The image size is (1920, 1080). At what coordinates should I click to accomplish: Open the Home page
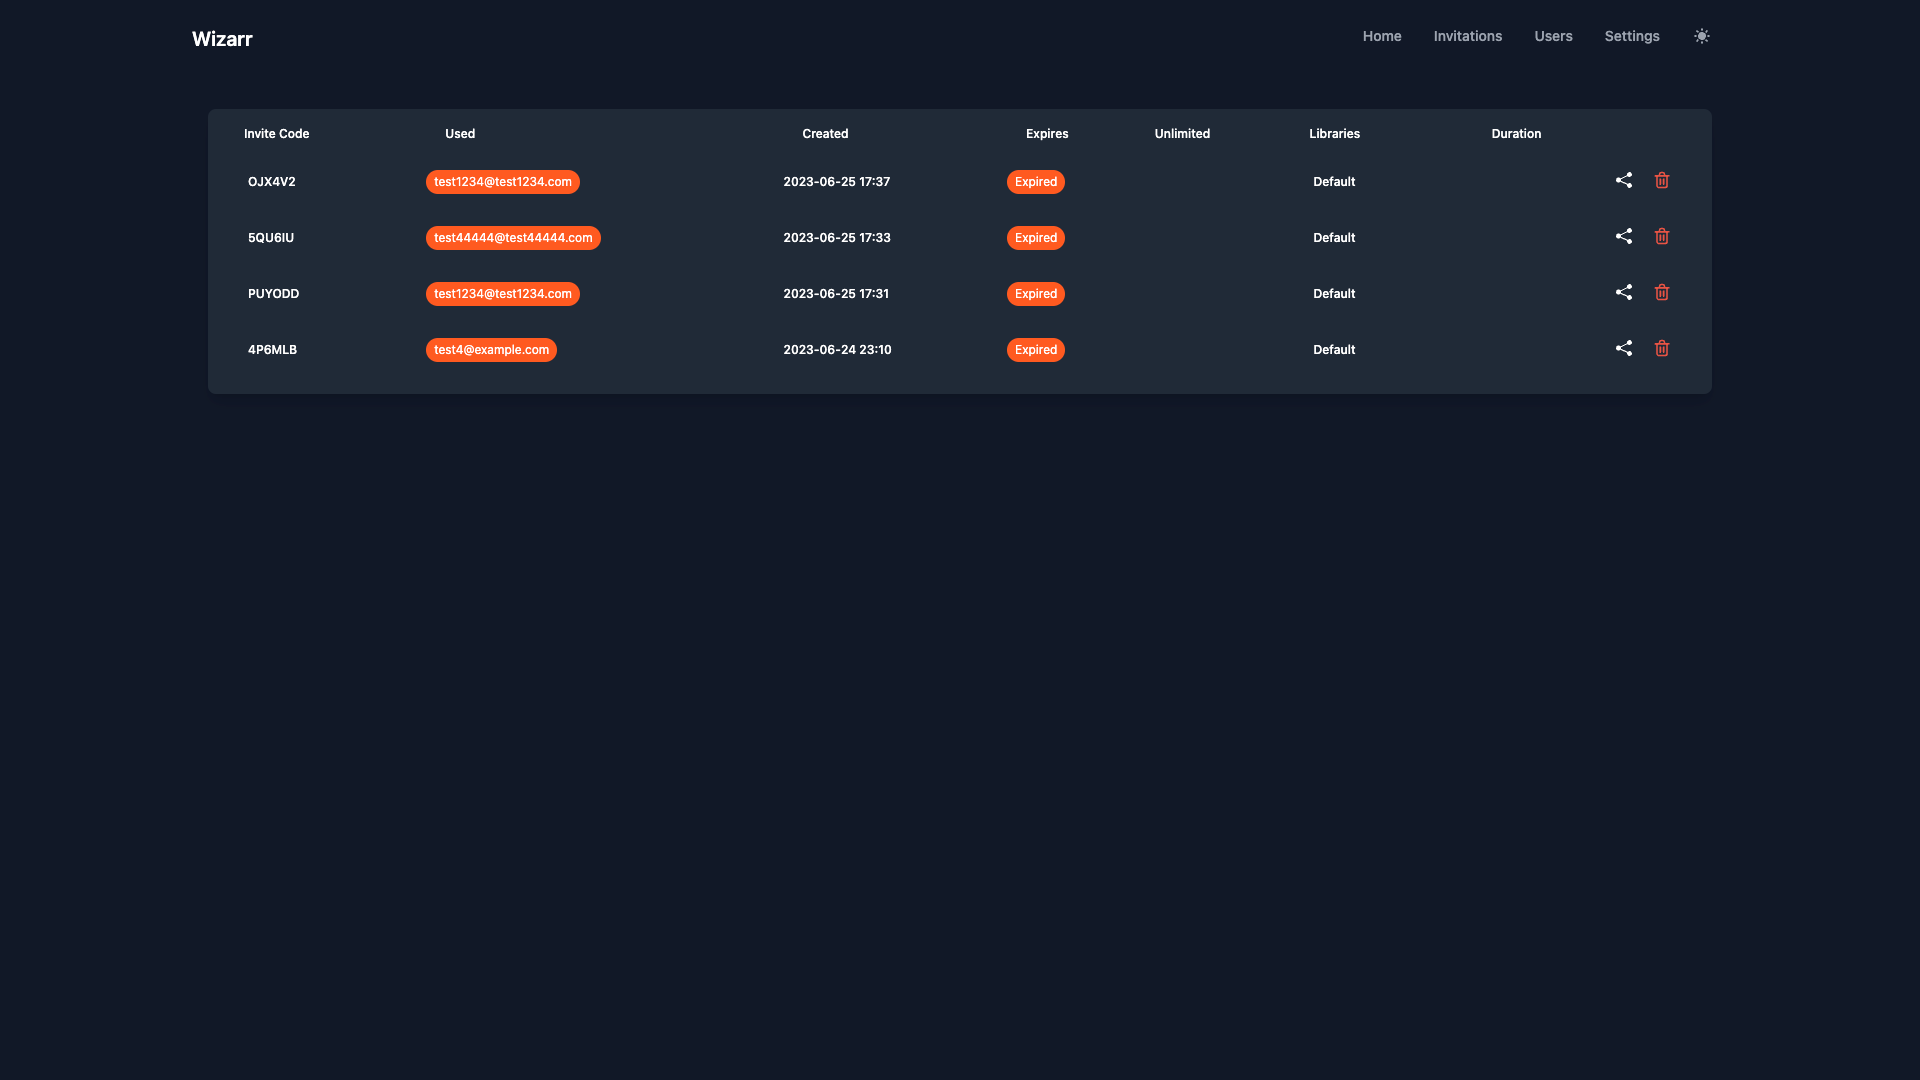tap(1381, 36)
